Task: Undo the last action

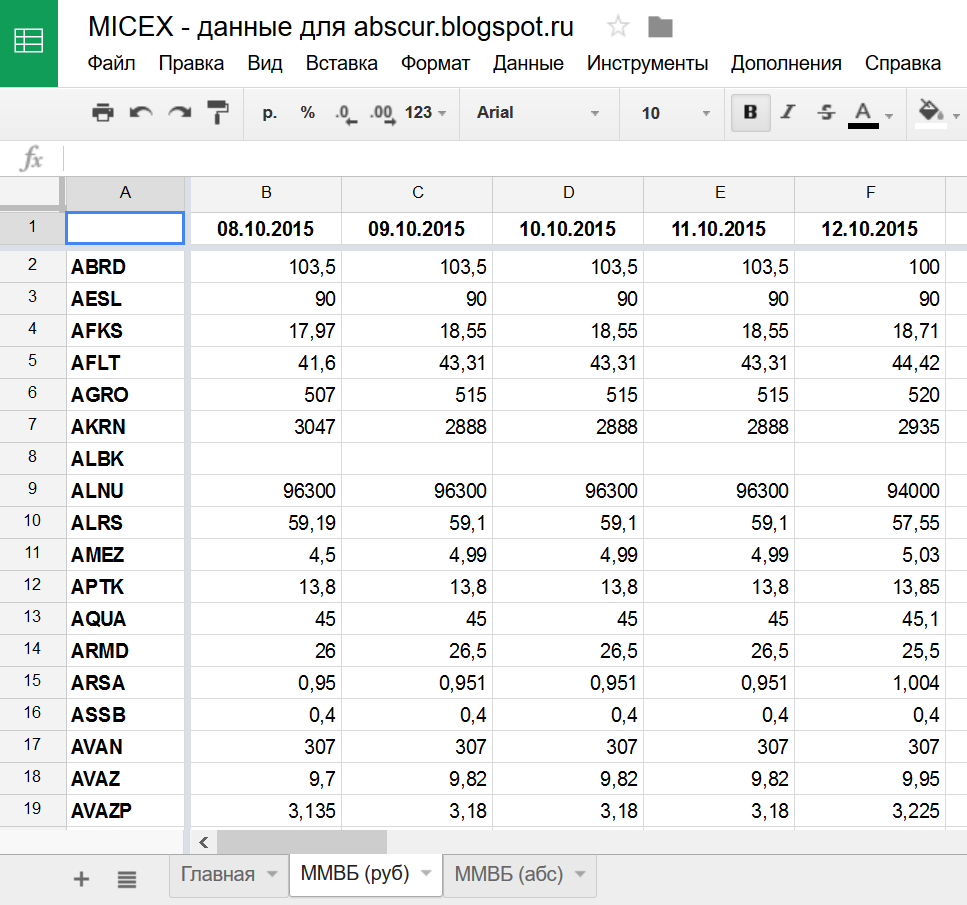Action: pos(141,112)
